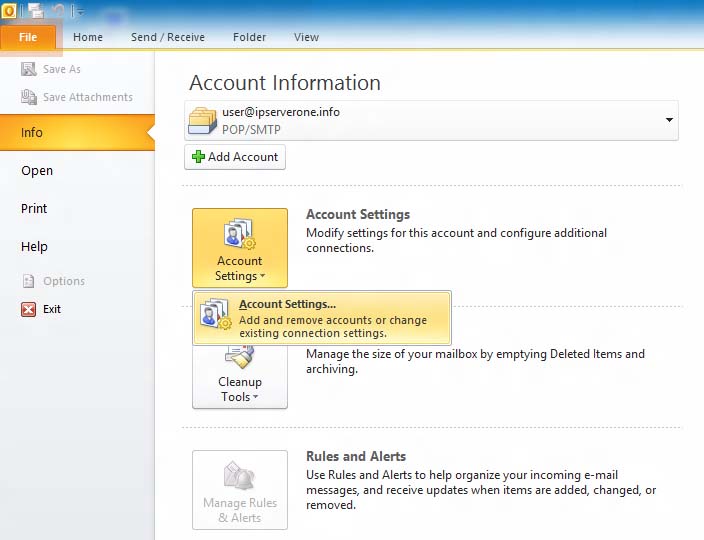The height and width of the screenshot is (540, 704).
Task: Click the green plus Add Account icon
Action: pyautogui.click(x=198, y=157)
